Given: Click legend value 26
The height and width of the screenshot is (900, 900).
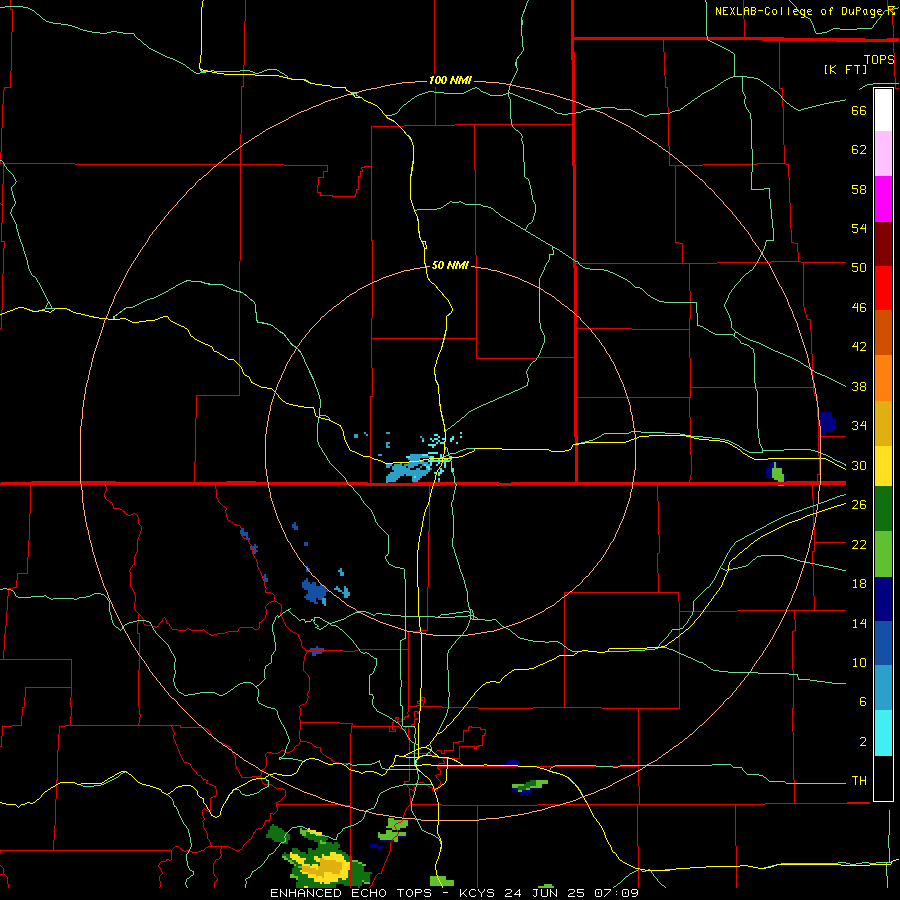Looking at the screenshot, I should tap(859, 505).
